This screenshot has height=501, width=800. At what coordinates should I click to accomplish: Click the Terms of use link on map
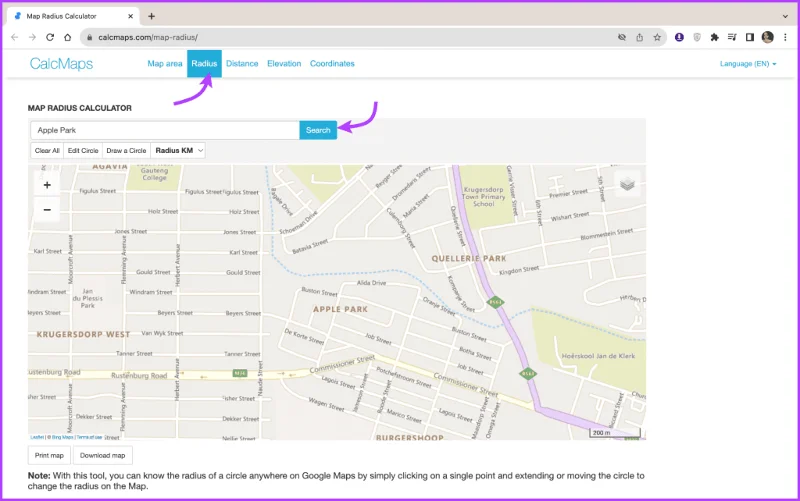[89, 437]
